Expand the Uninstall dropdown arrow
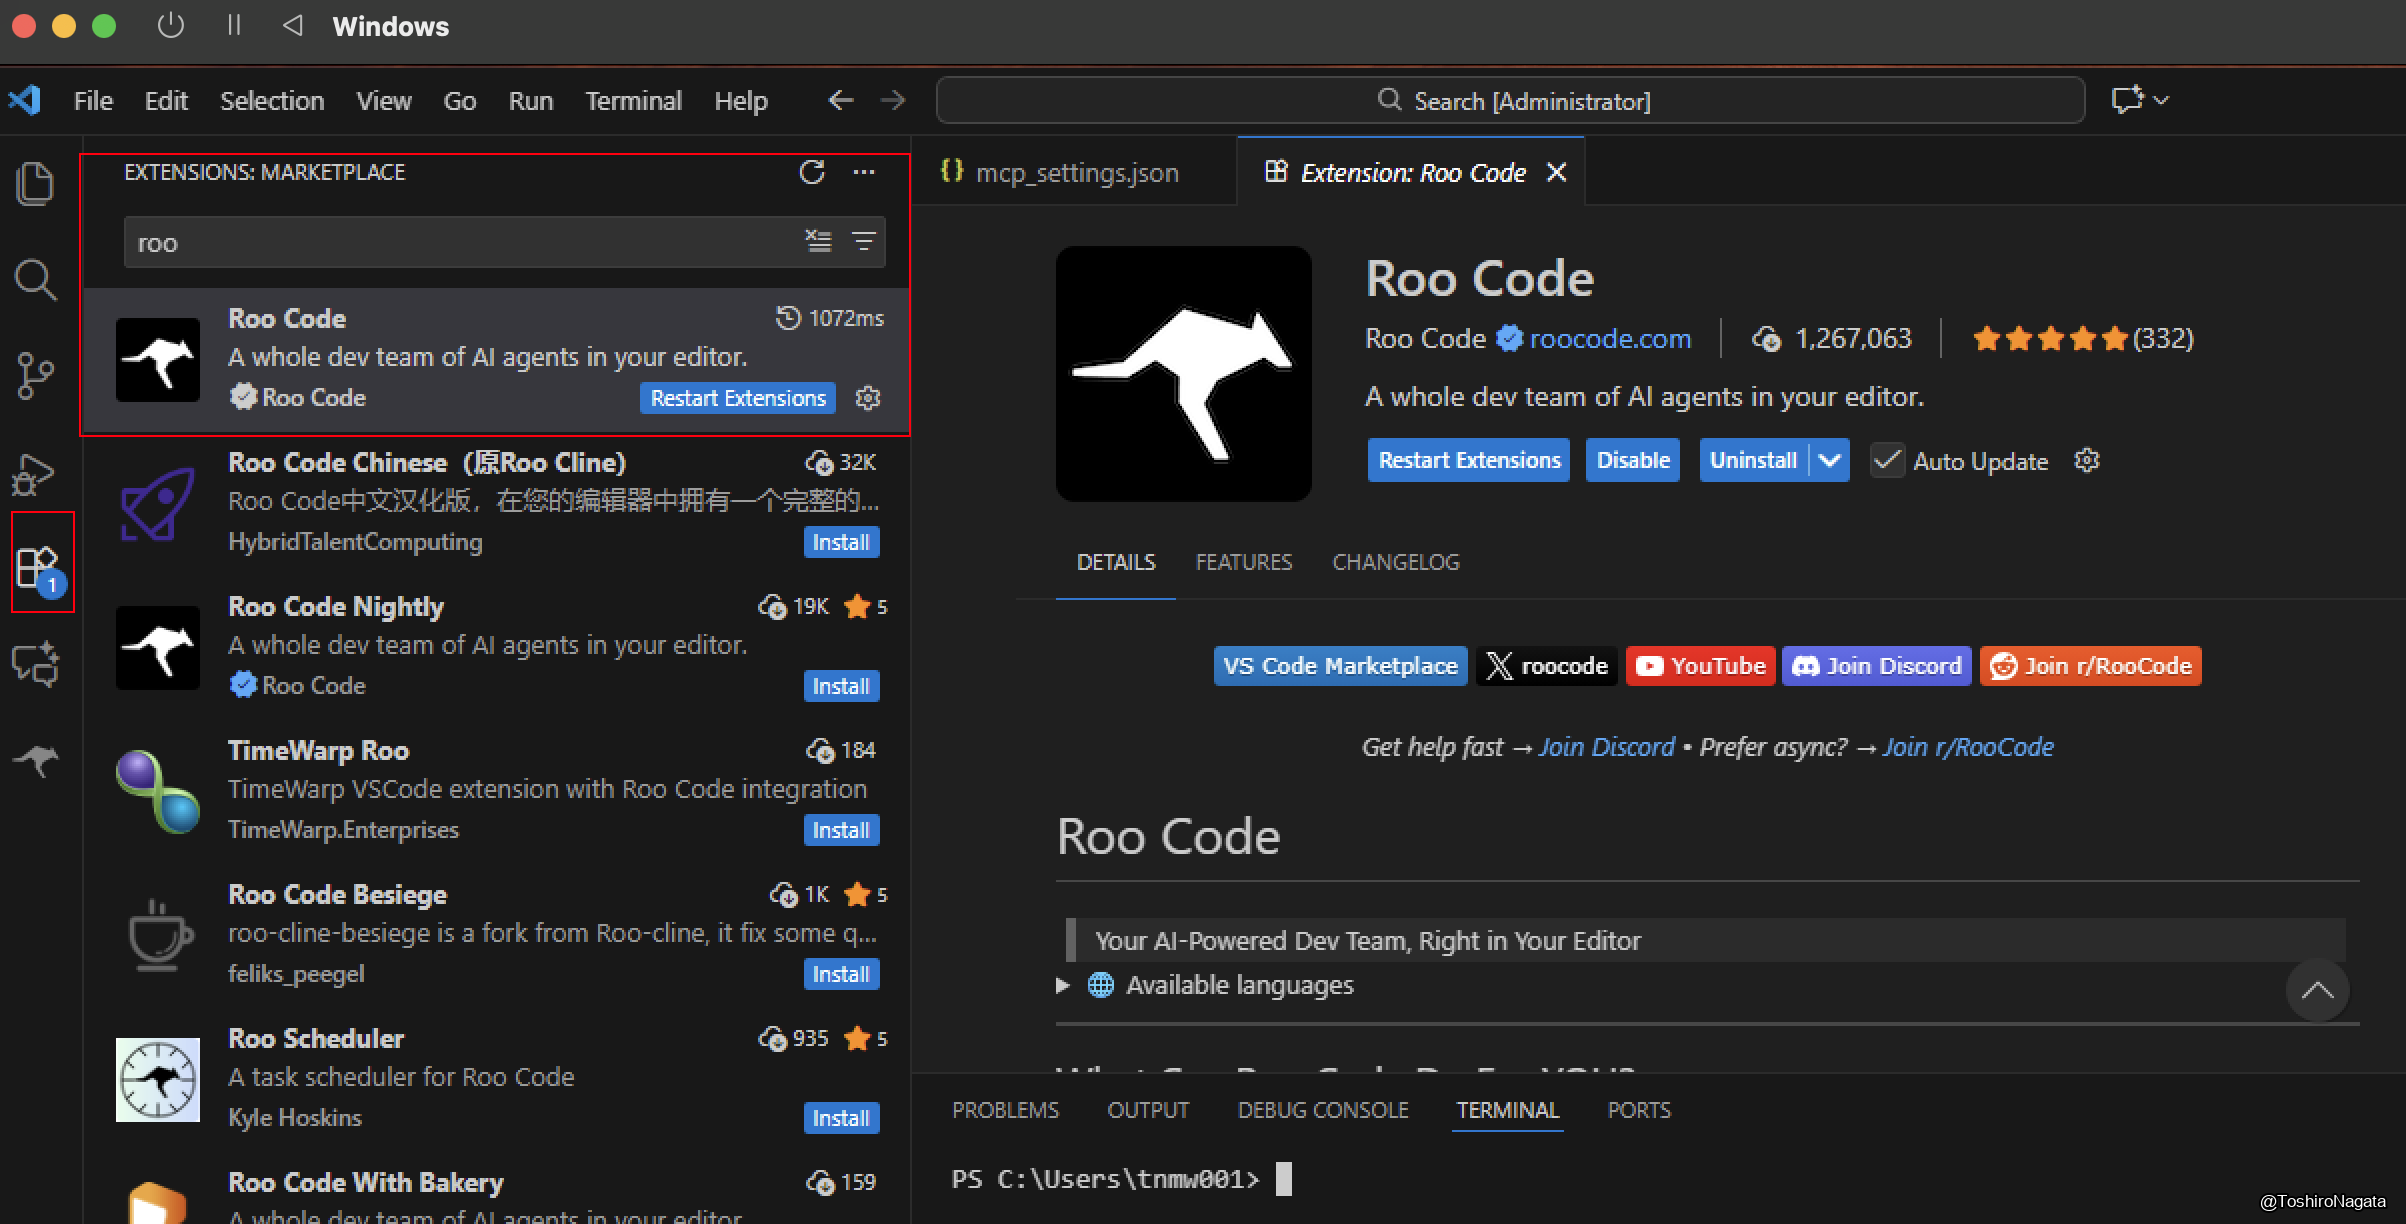Screen dimensions: 2406x1224 point(1830,461)
